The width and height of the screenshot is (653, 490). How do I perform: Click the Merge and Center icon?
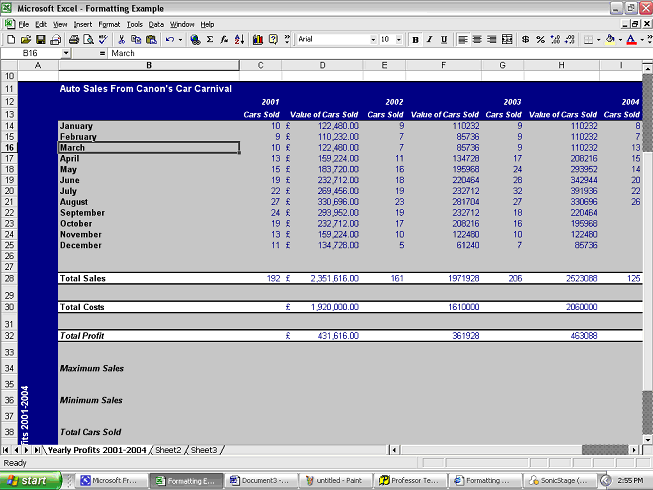click(x=507, y=39)
